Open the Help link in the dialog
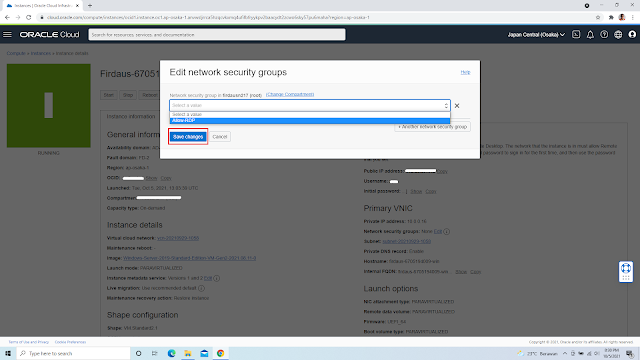Image resolution: width=640 pixels, height=360 pixels. click(465, 72)
